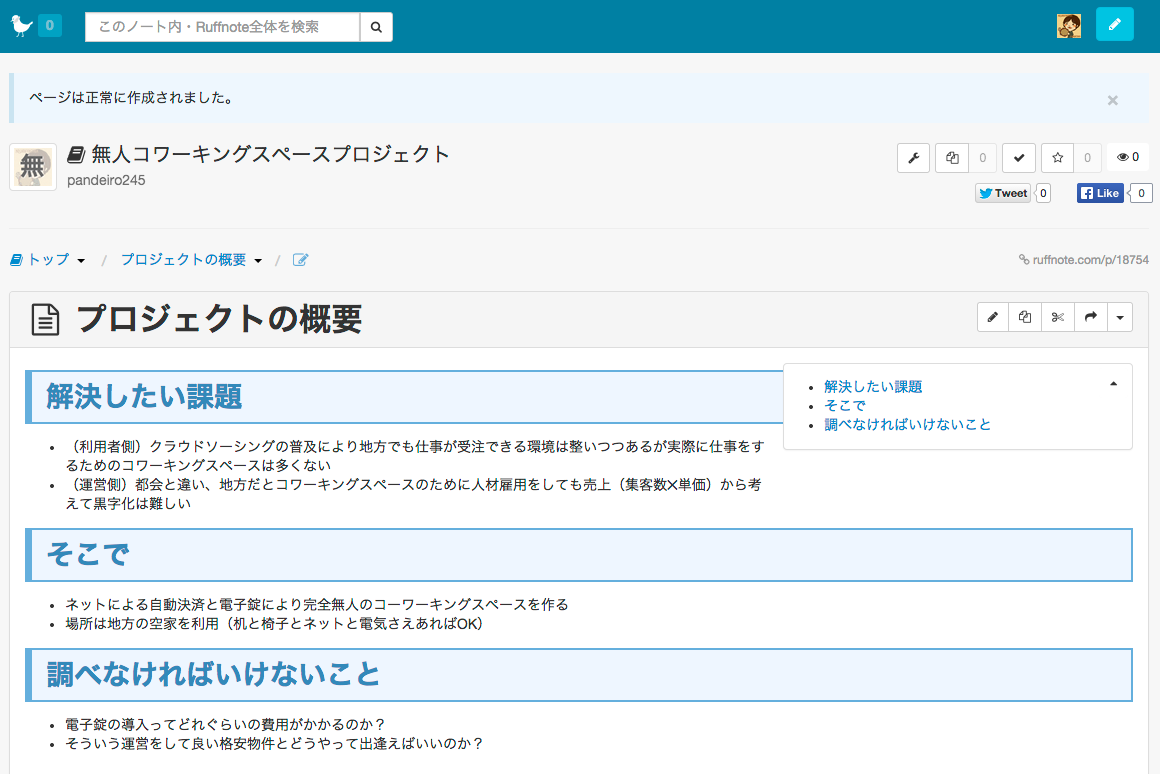Click the Ruffnote search input field
This screenshot has height=774, width=1160.
click(222, 27)
